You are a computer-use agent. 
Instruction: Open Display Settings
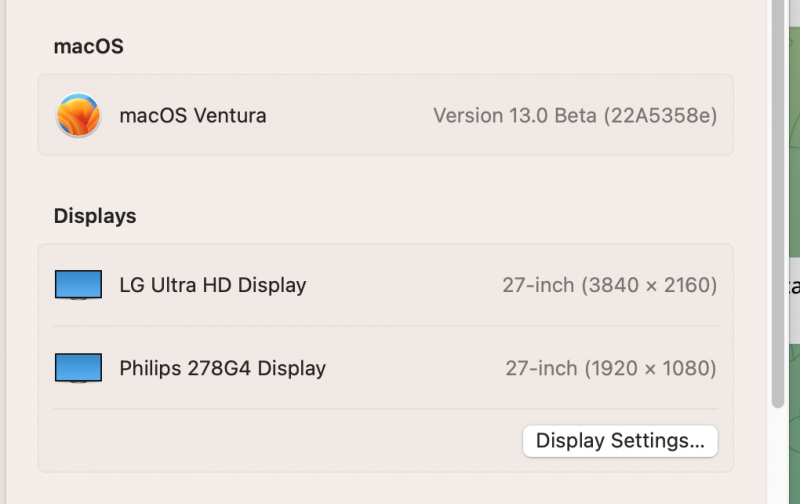620,440
